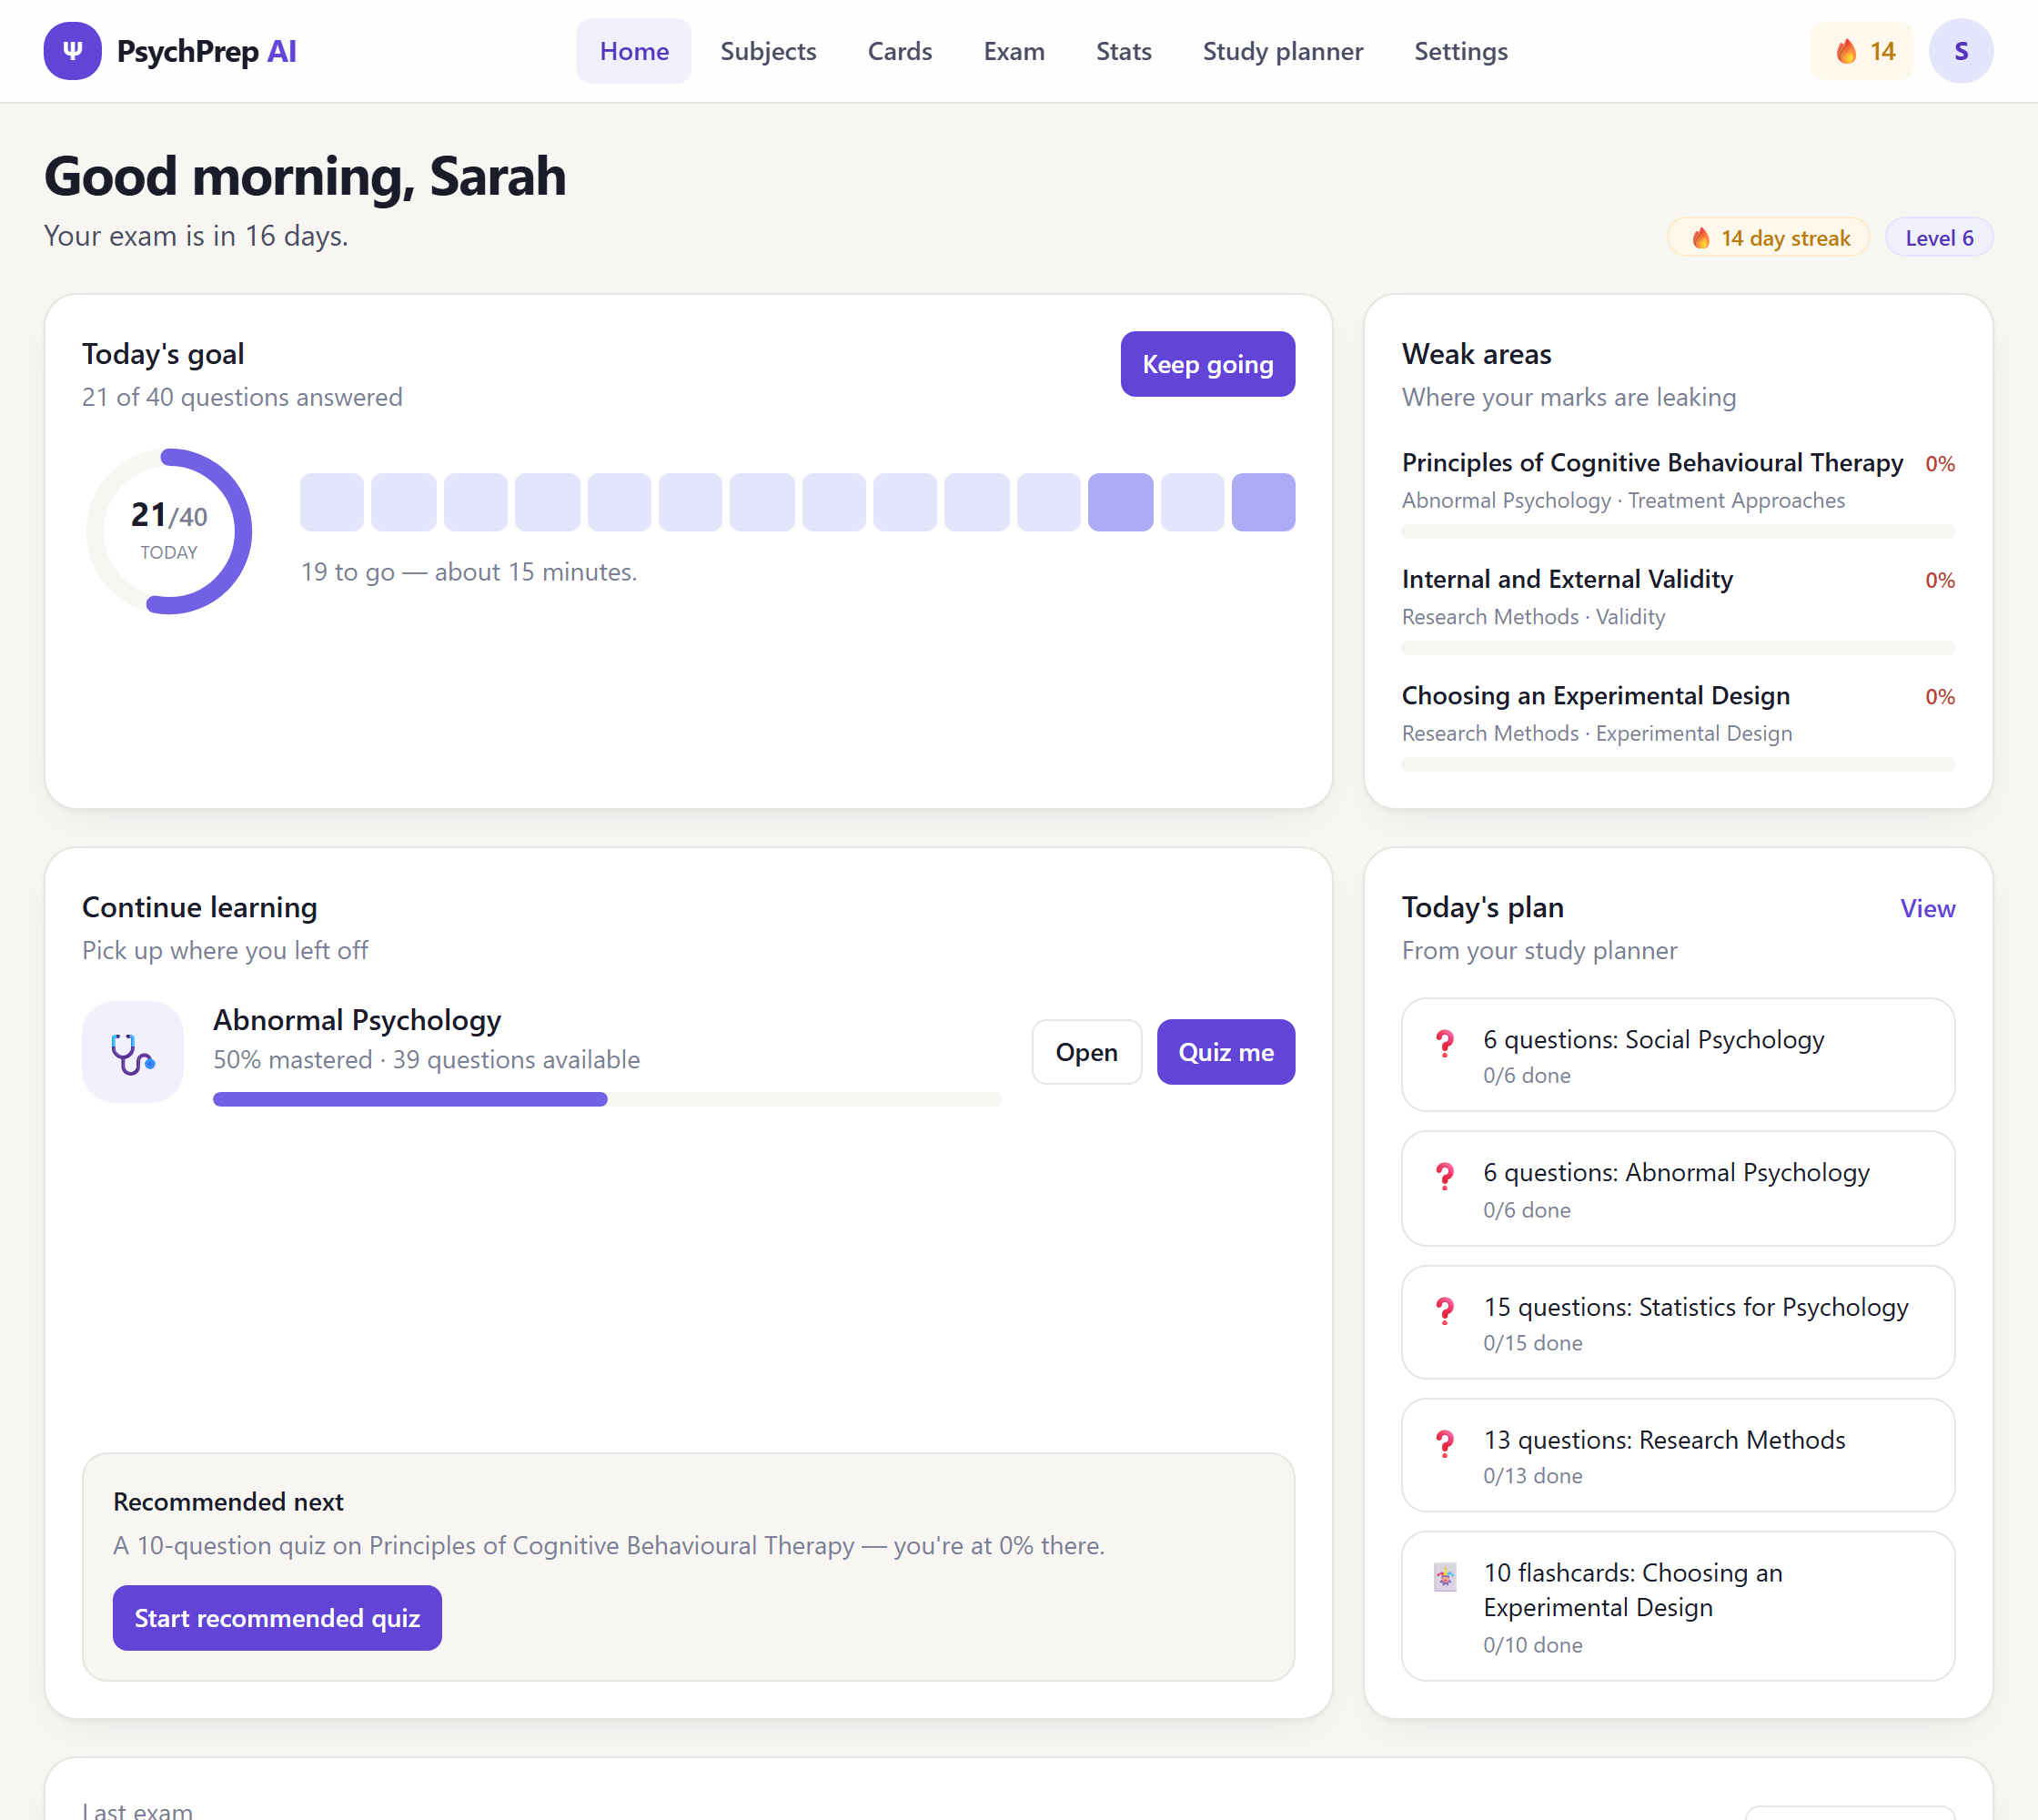
Task: Click the PsychPrep AI brand name
Action: click(x=207, y=51)
